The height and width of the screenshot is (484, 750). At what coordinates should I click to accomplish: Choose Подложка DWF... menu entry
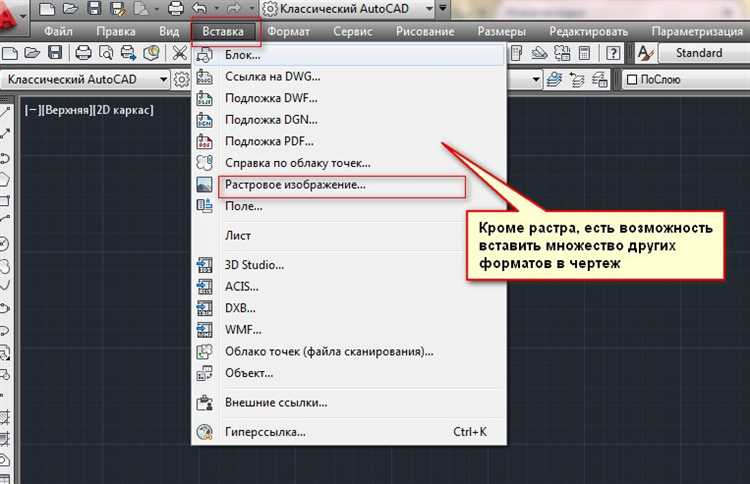[x=349, y=98]
